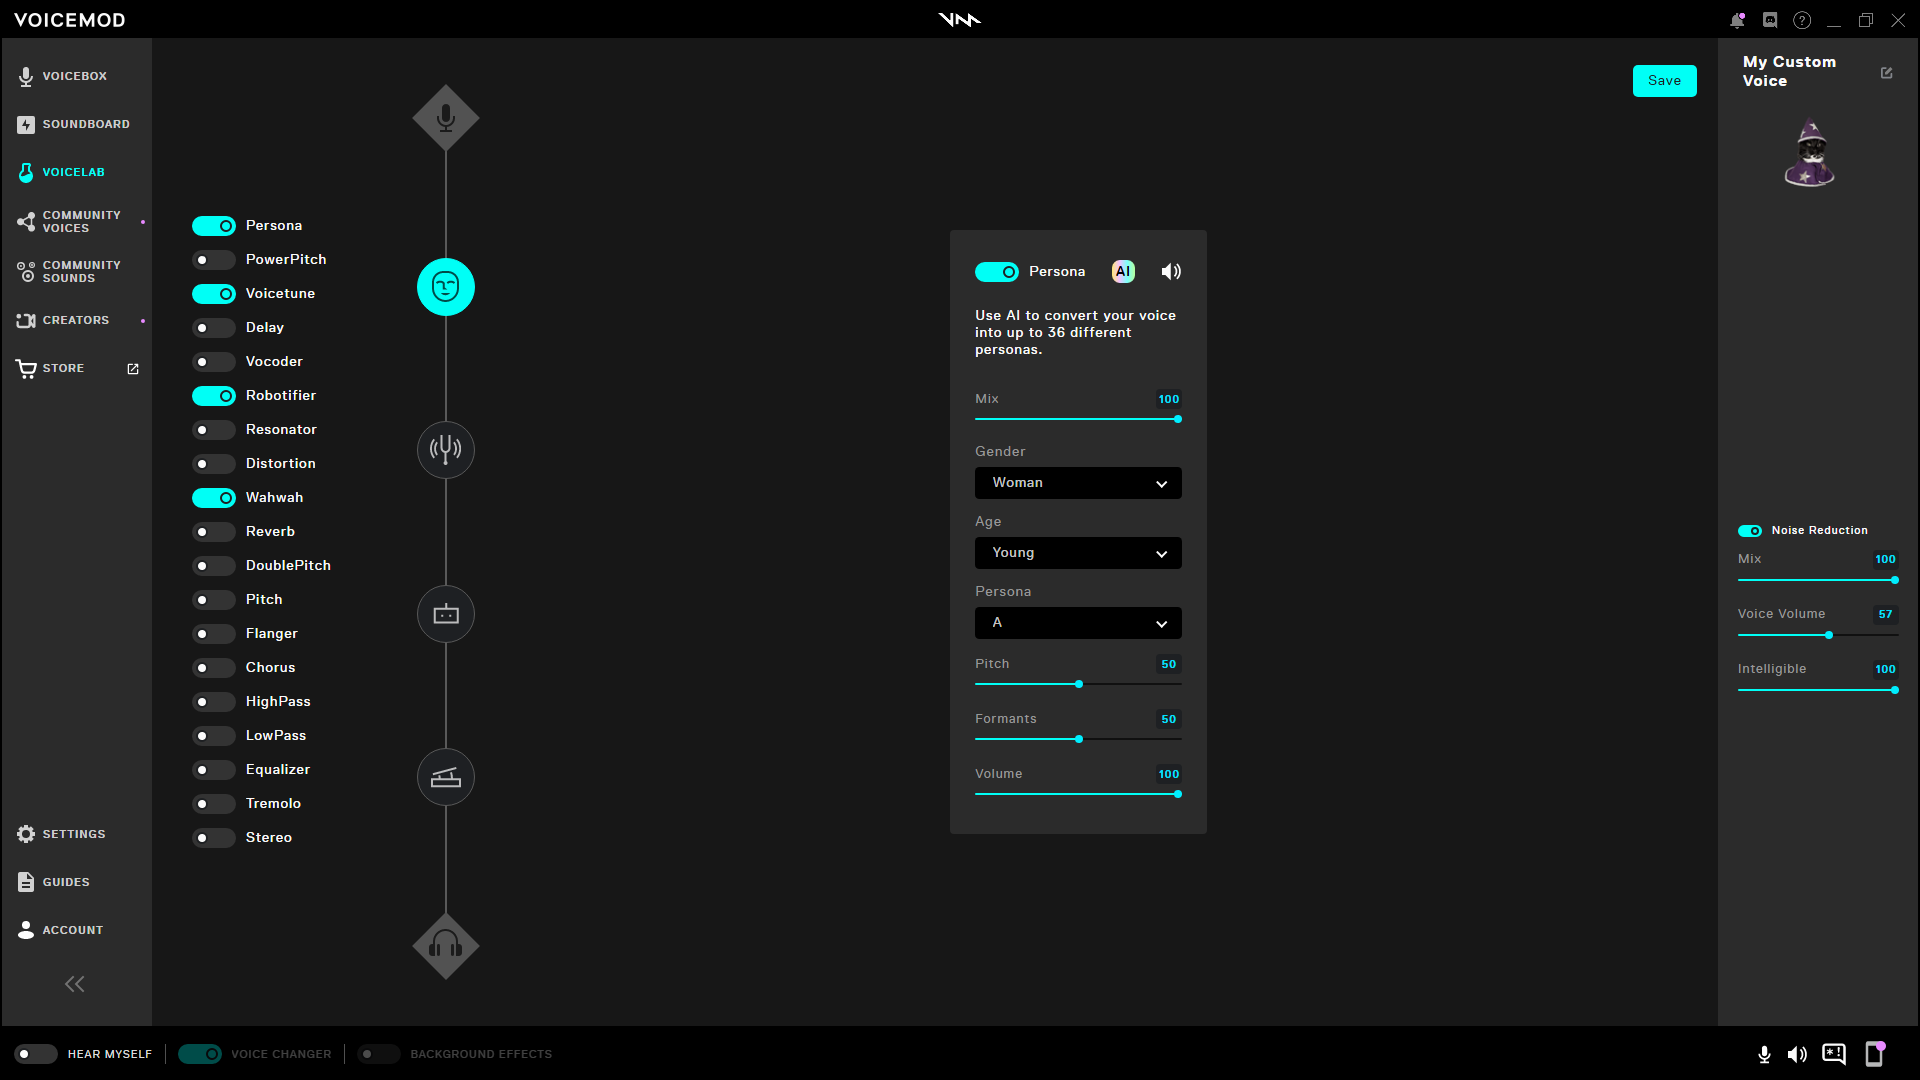Click the notification bell in the title bar
The image size is (1920, 1080).
point(1737,19)
